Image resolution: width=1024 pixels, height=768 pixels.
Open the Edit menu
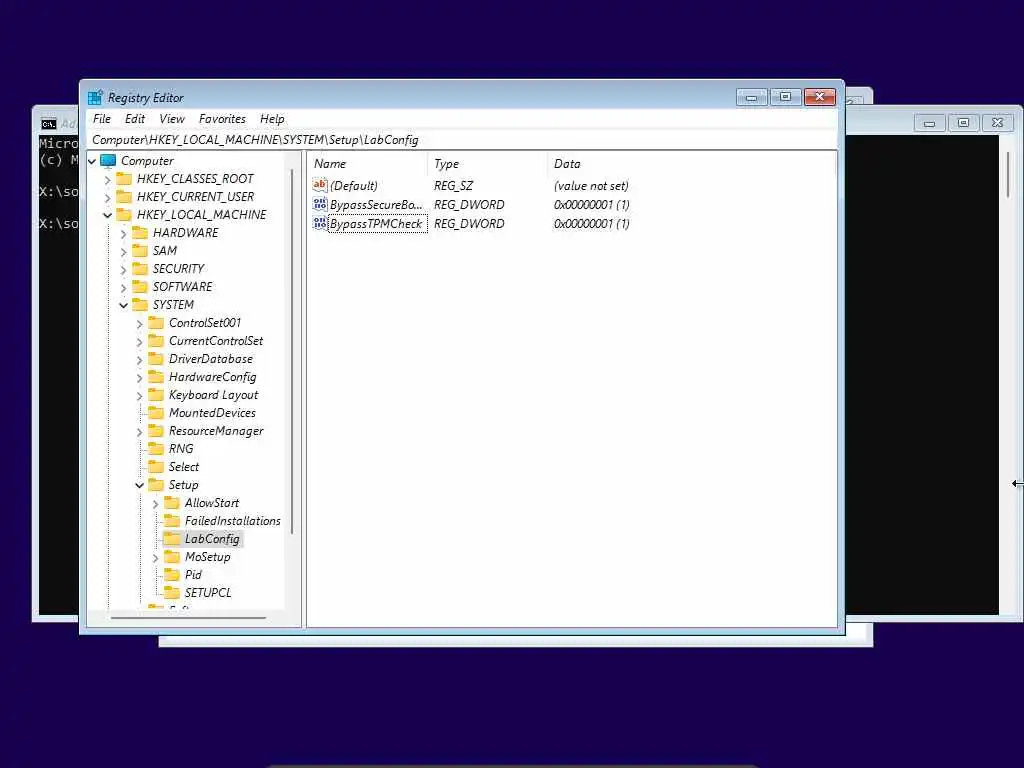click(x=135, y=119)
